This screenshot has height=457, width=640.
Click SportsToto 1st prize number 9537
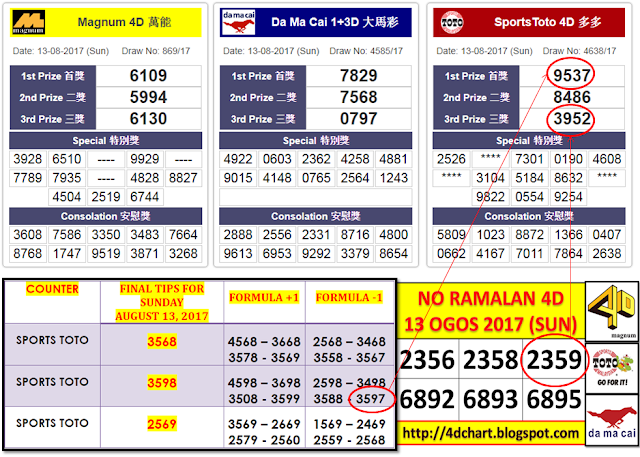[572, 75]
